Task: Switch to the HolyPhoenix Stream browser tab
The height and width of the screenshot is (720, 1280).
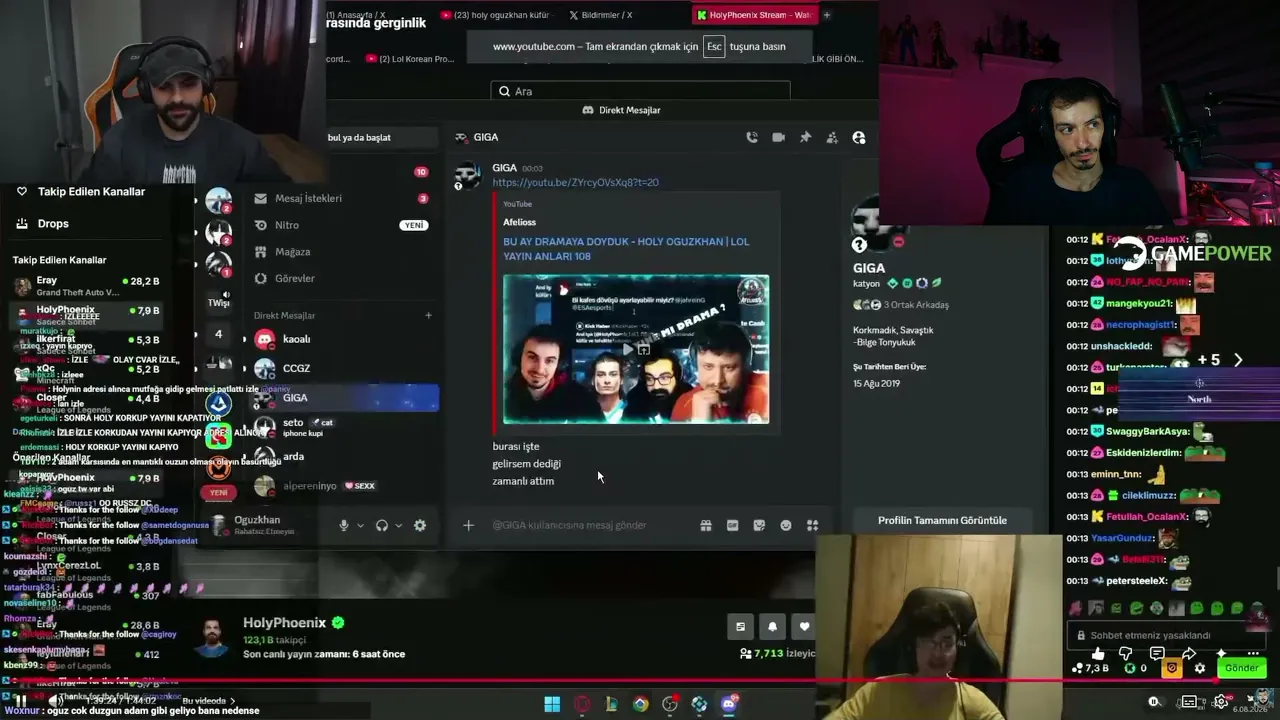Action: click(x=755, y=15)
